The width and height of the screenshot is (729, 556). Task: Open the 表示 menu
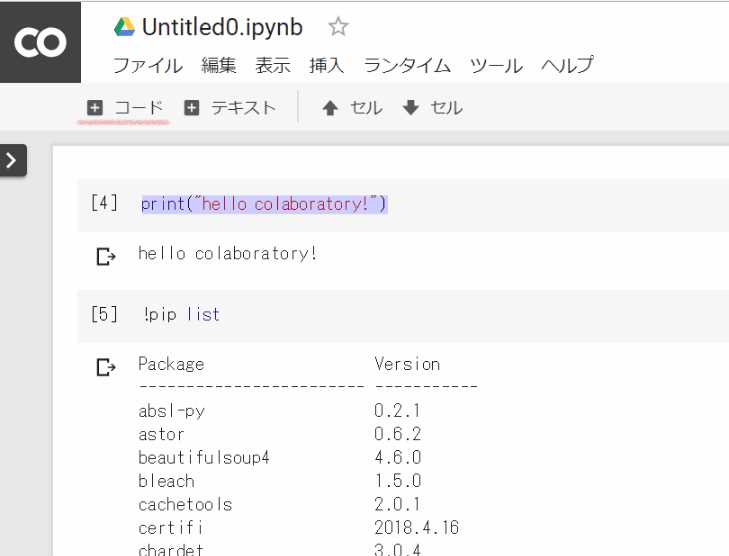[x=273, y=66]
